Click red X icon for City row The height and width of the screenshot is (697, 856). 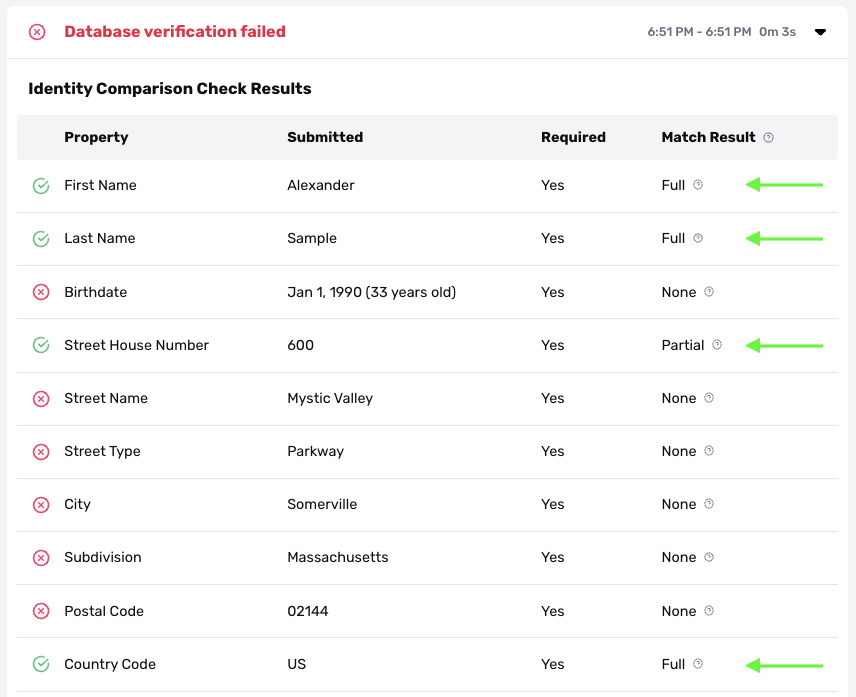pyautogui.click(x=41, y=505)
